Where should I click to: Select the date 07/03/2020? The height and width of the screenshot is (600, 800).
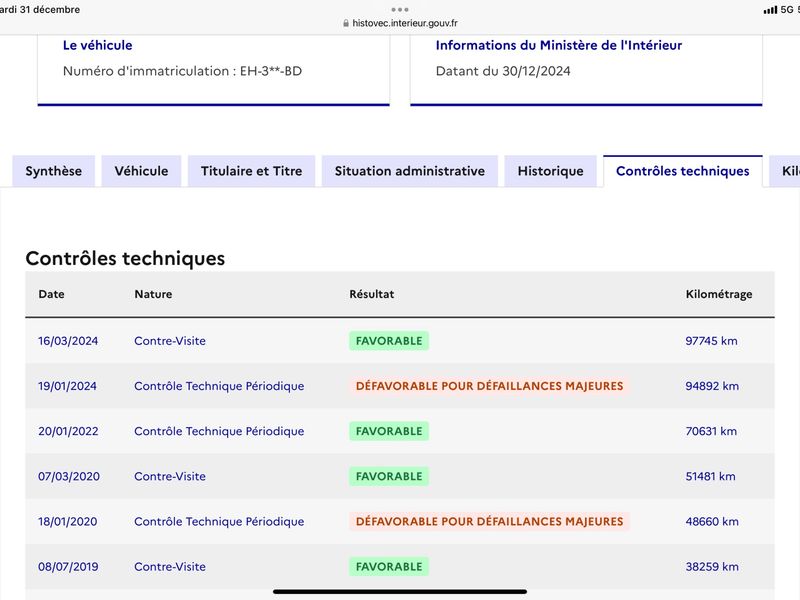[x=69, y=477]
